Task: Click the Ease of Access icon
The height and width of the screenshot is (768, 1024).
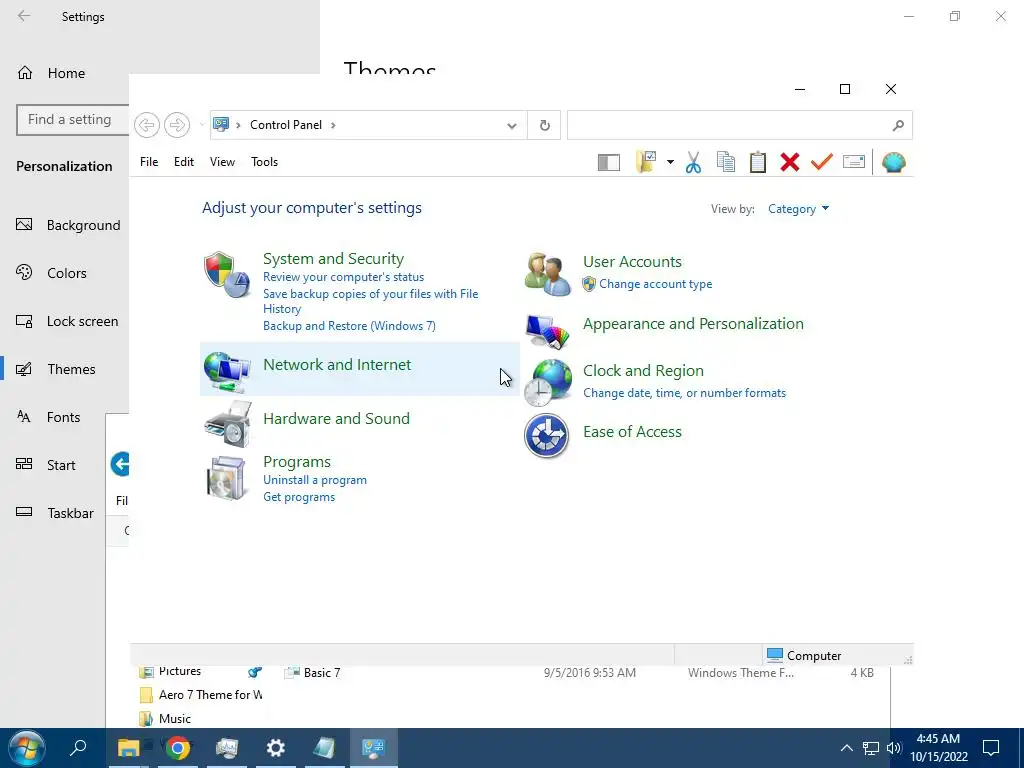Action: (547, 436)
